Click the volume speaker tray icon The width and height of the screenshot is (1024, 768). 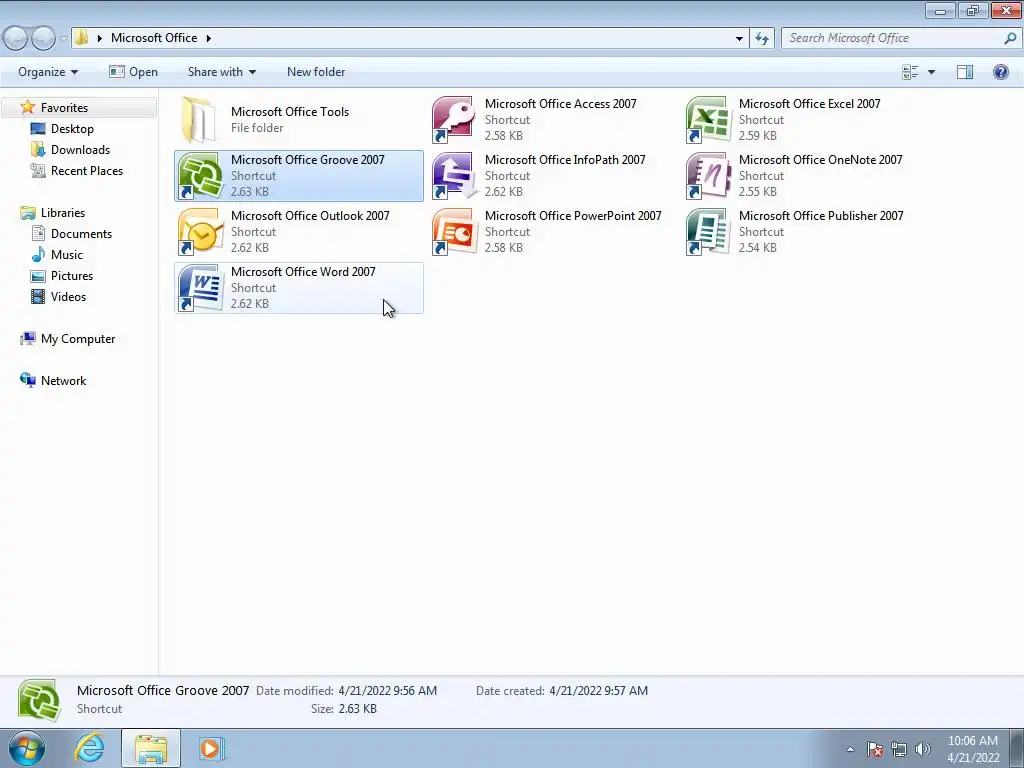click(923, 749)
